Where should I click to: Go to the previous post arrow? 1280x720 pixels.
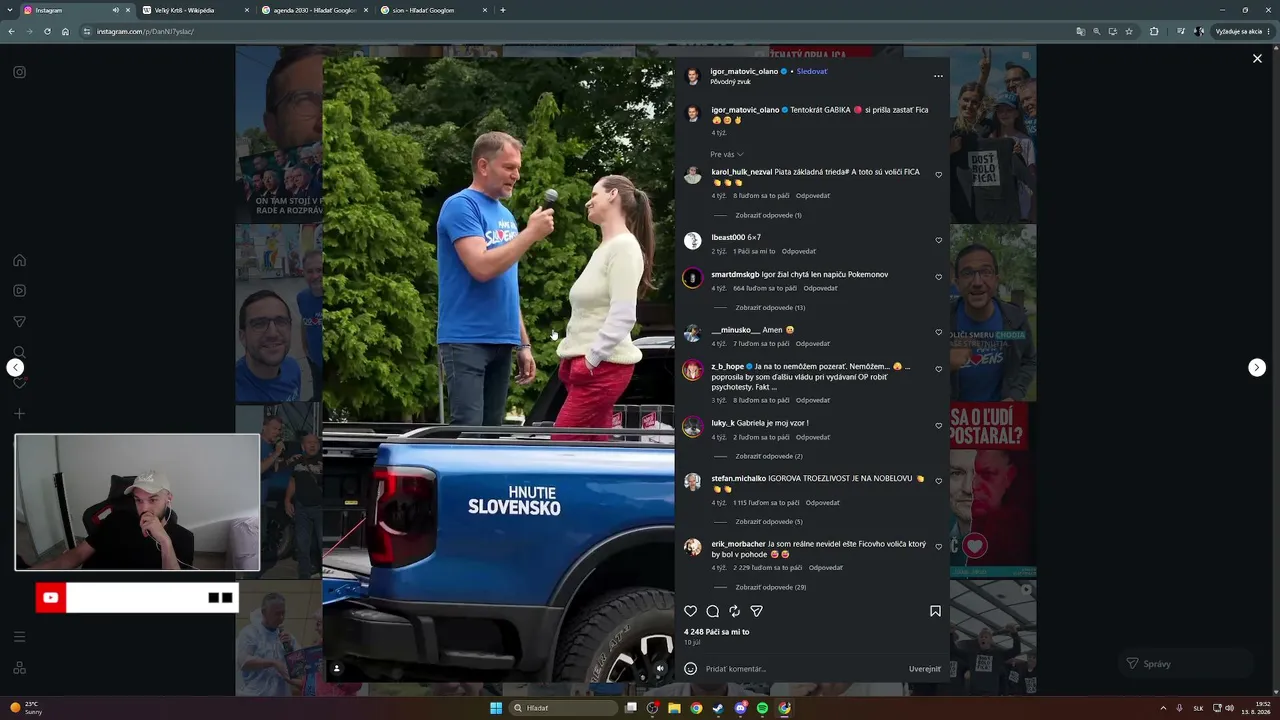(x=15, y=368)
